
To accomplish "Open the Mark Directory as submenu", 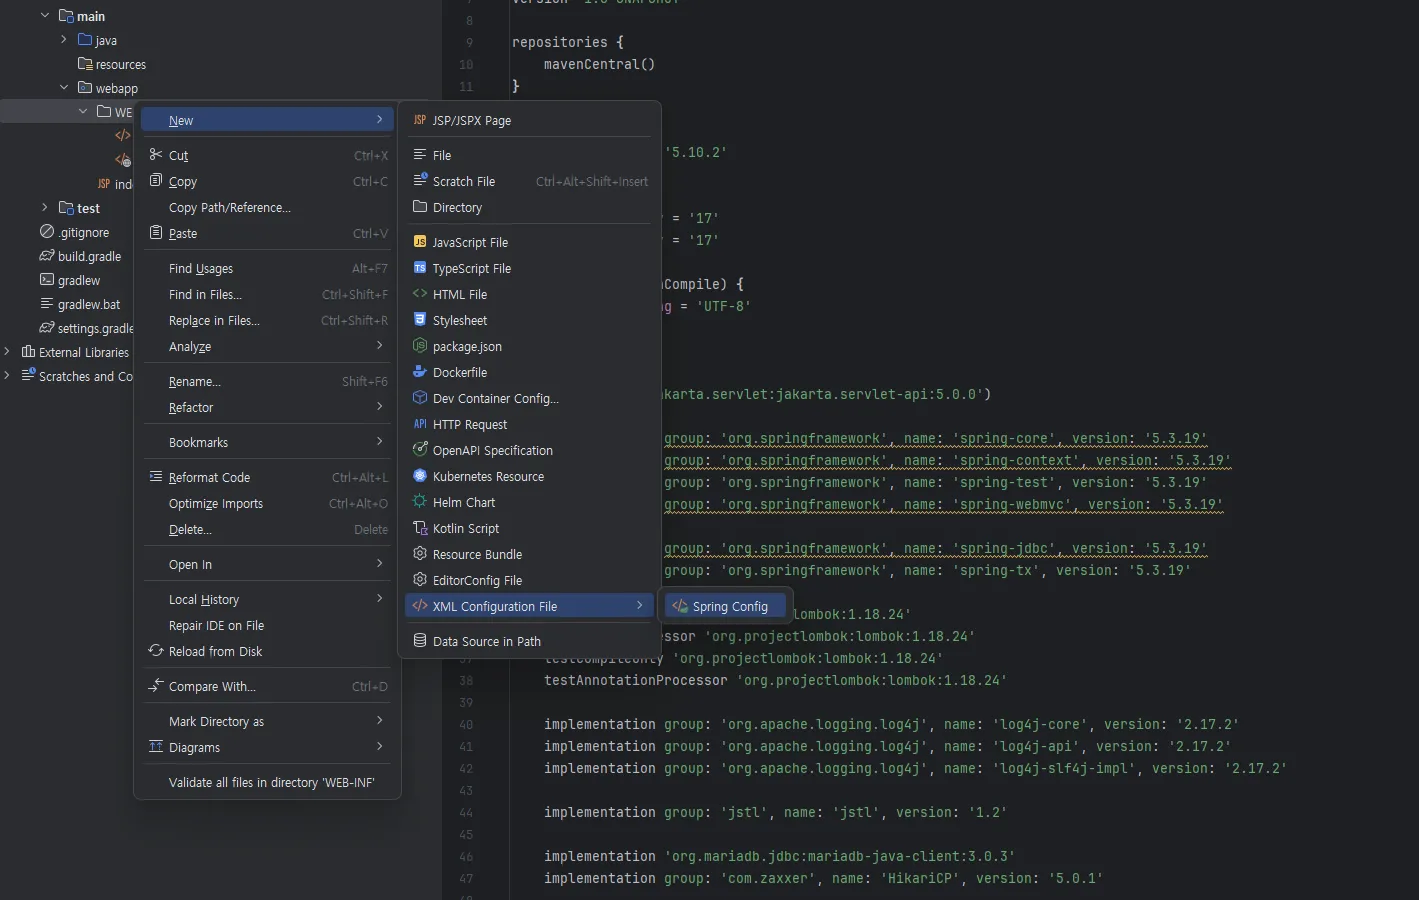I will (x=267, y=721).
